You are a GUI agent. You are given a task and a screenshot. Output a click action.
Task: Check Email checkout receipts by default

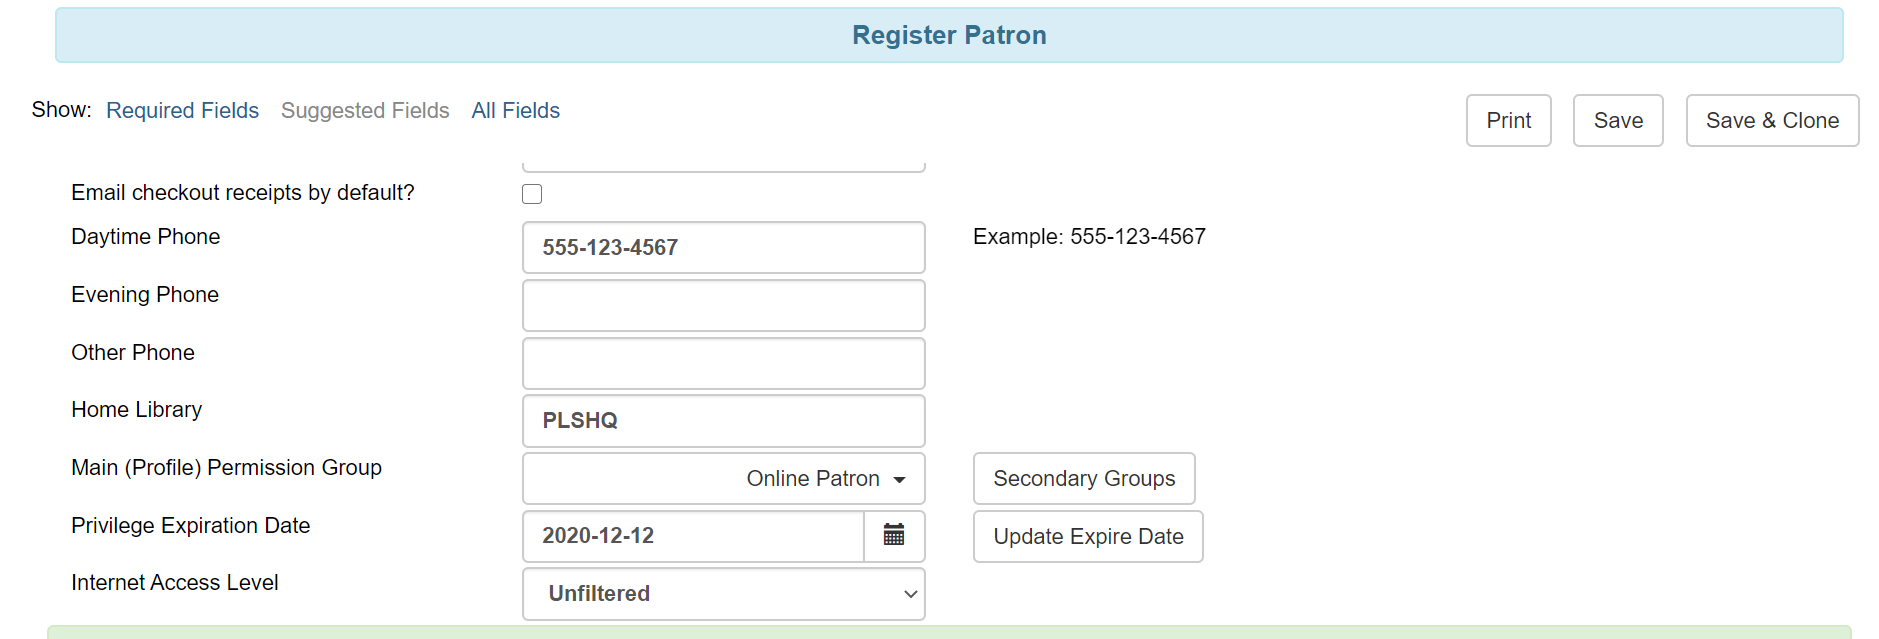click(x=532, y=194)
